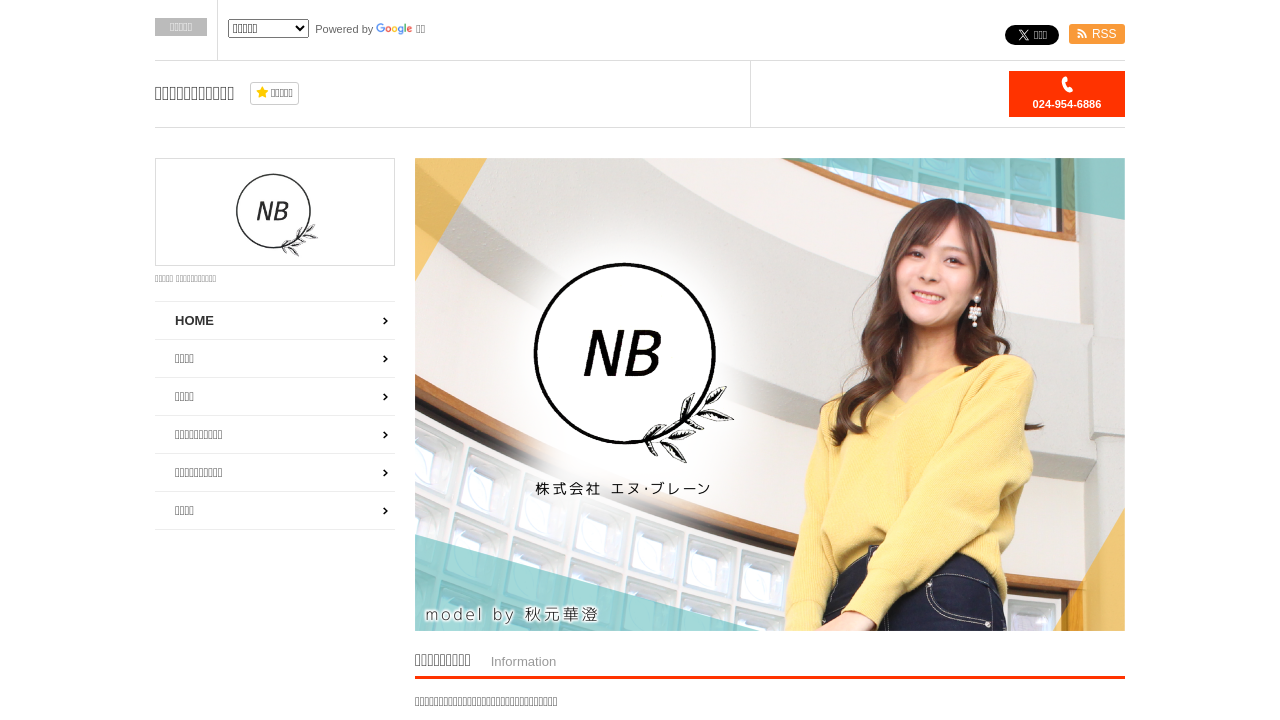Image resolution: width=1280 pixels, height=720 pixels.
Task: Select HOME in the sidebar menu
Action: pos(195,321)
